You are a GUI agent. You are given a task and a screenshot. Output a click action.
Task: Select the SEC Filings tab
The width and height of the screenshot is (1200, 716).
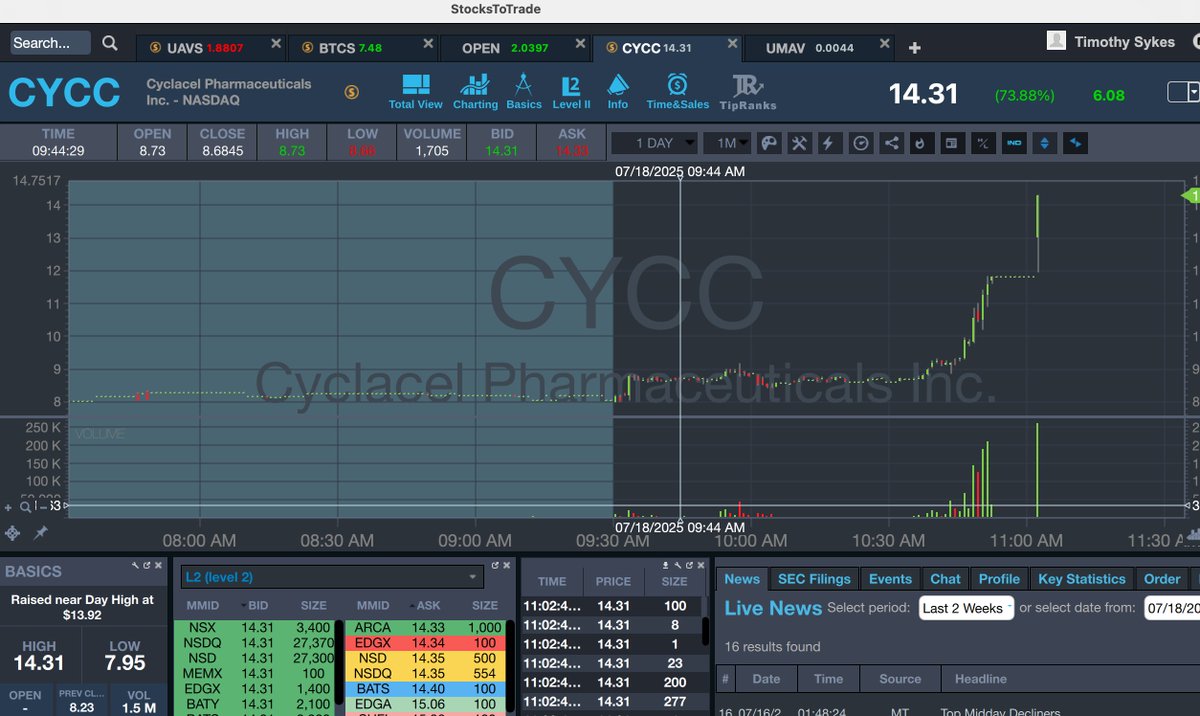[814, 579]
